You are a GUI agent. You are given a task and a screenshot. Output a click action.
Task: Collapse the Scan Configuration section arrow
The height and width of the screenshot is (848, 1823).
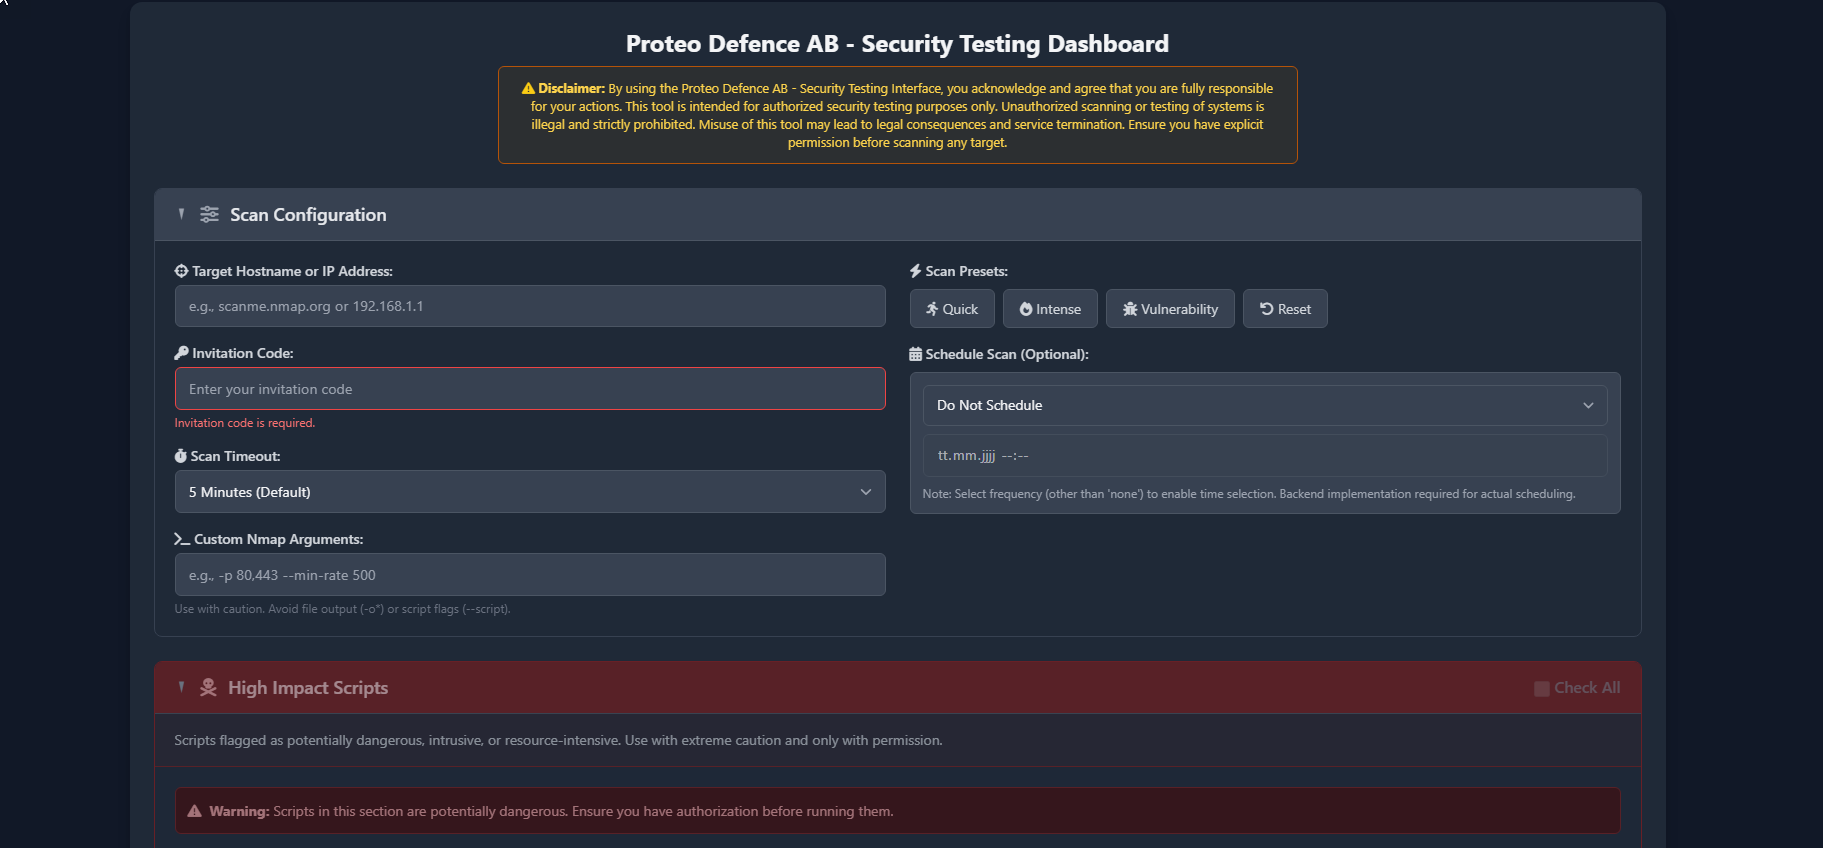[x=181, y=214]
